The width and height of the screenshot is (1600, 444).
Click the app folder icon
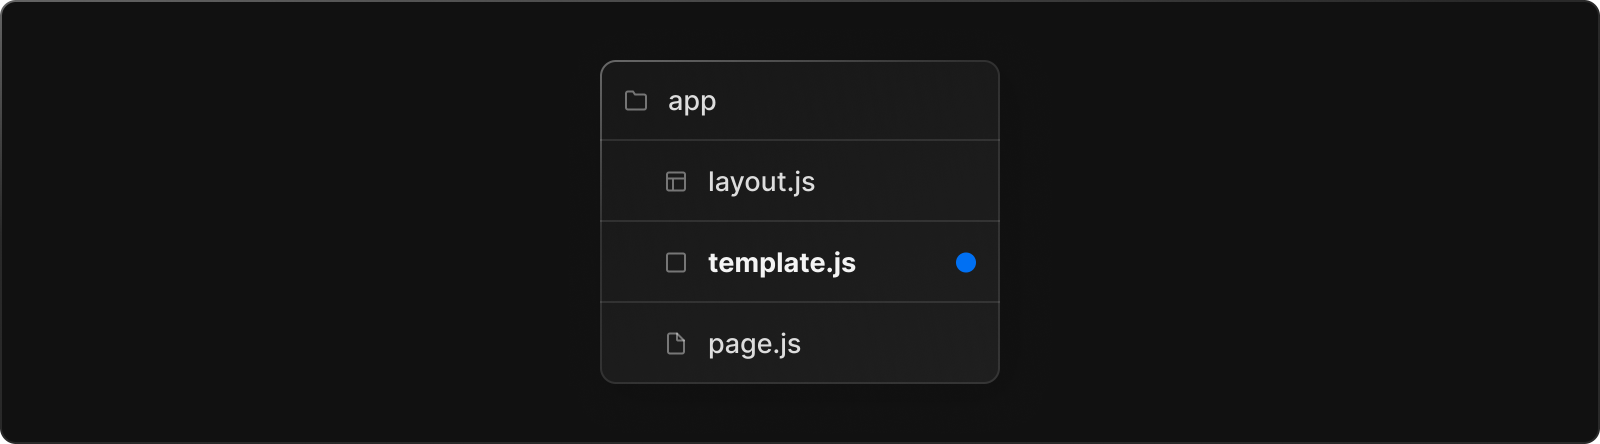[x=636, y=101]
